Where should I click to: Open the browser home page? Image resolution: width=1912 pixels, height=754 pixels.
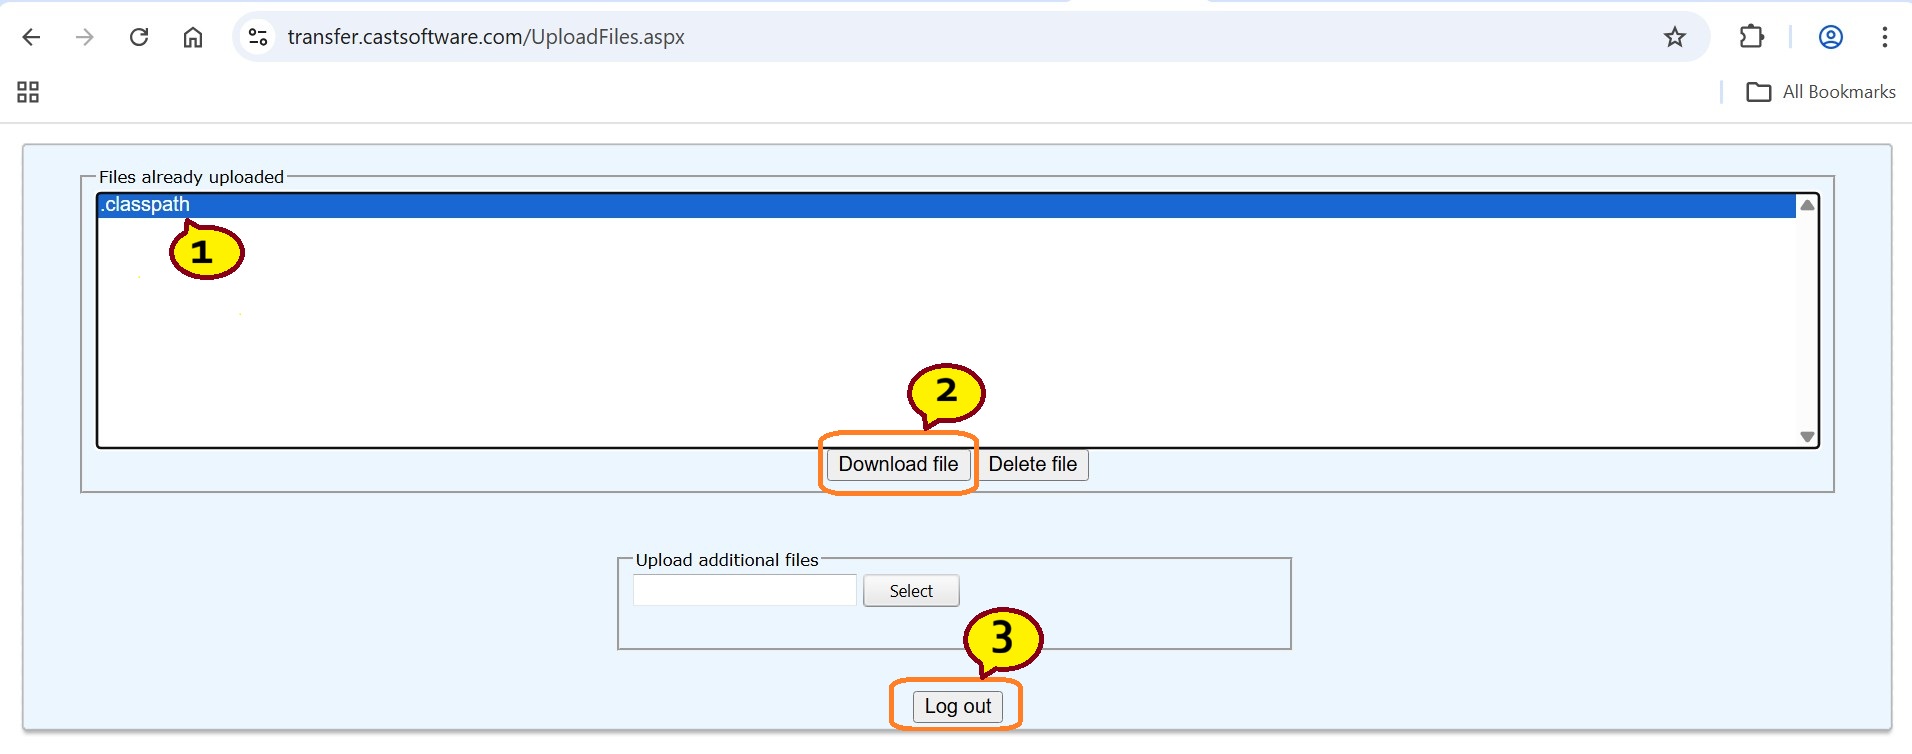tap(193, 37)
